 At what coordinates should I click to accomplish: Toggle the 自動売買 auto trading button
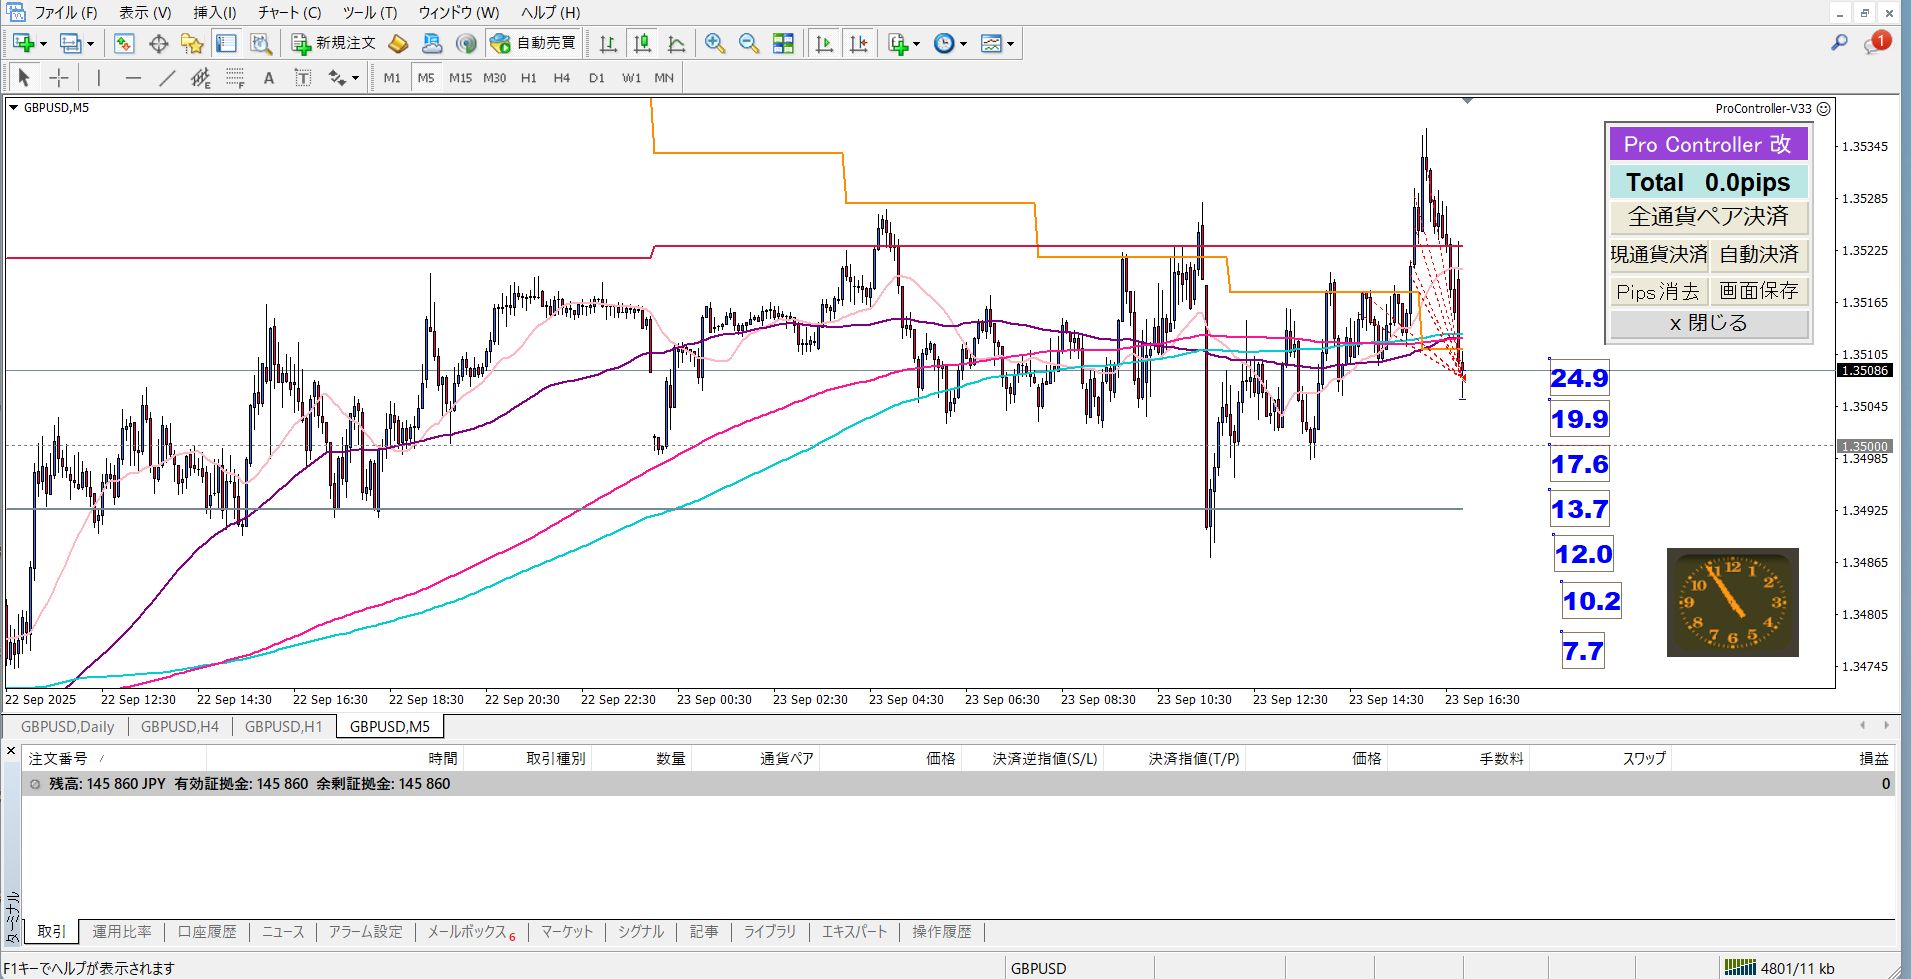click(533, 43)
